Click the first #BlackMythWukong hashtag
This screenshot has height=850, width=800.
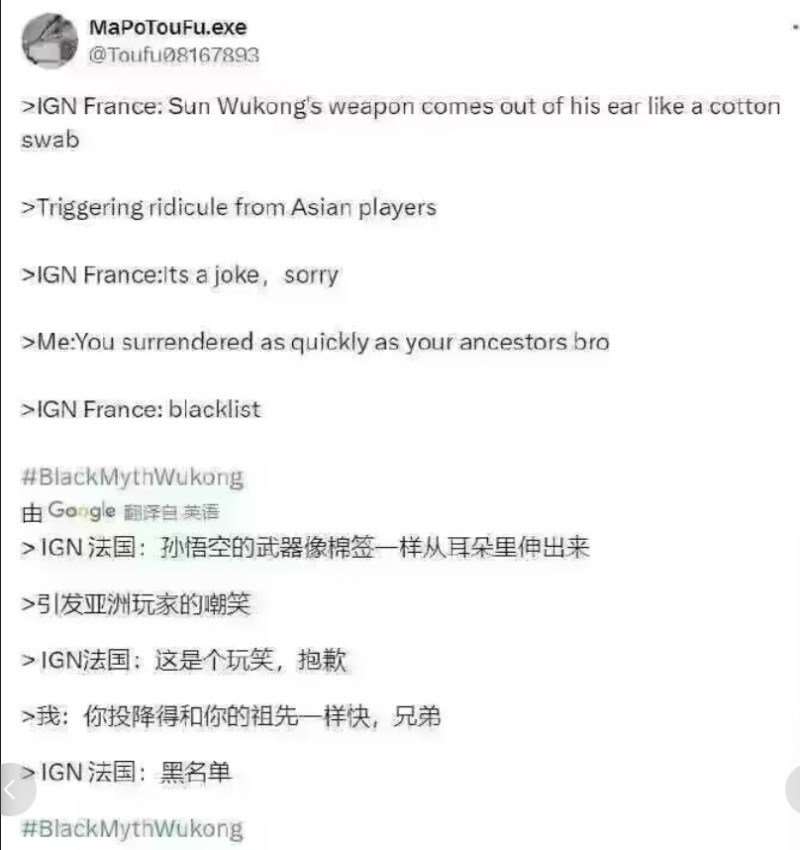[132, 478]
